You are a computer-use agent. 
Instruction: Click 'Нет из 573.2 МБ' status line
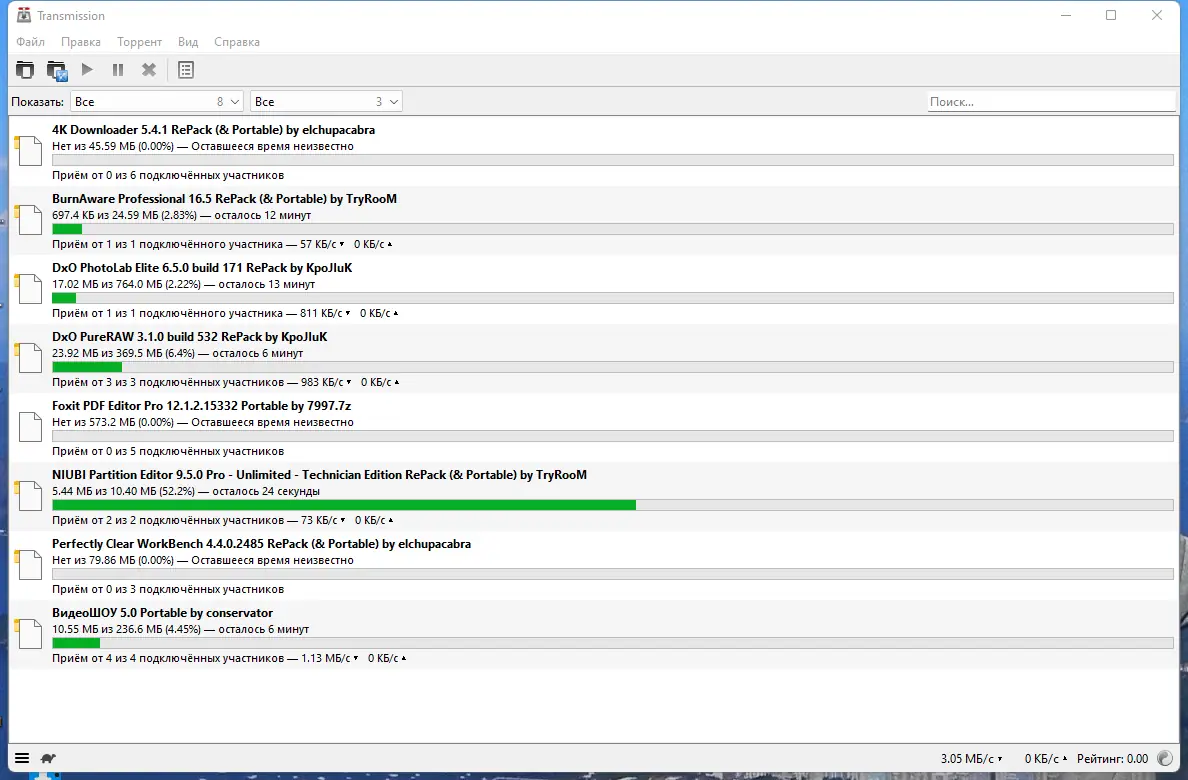point(203,422)
